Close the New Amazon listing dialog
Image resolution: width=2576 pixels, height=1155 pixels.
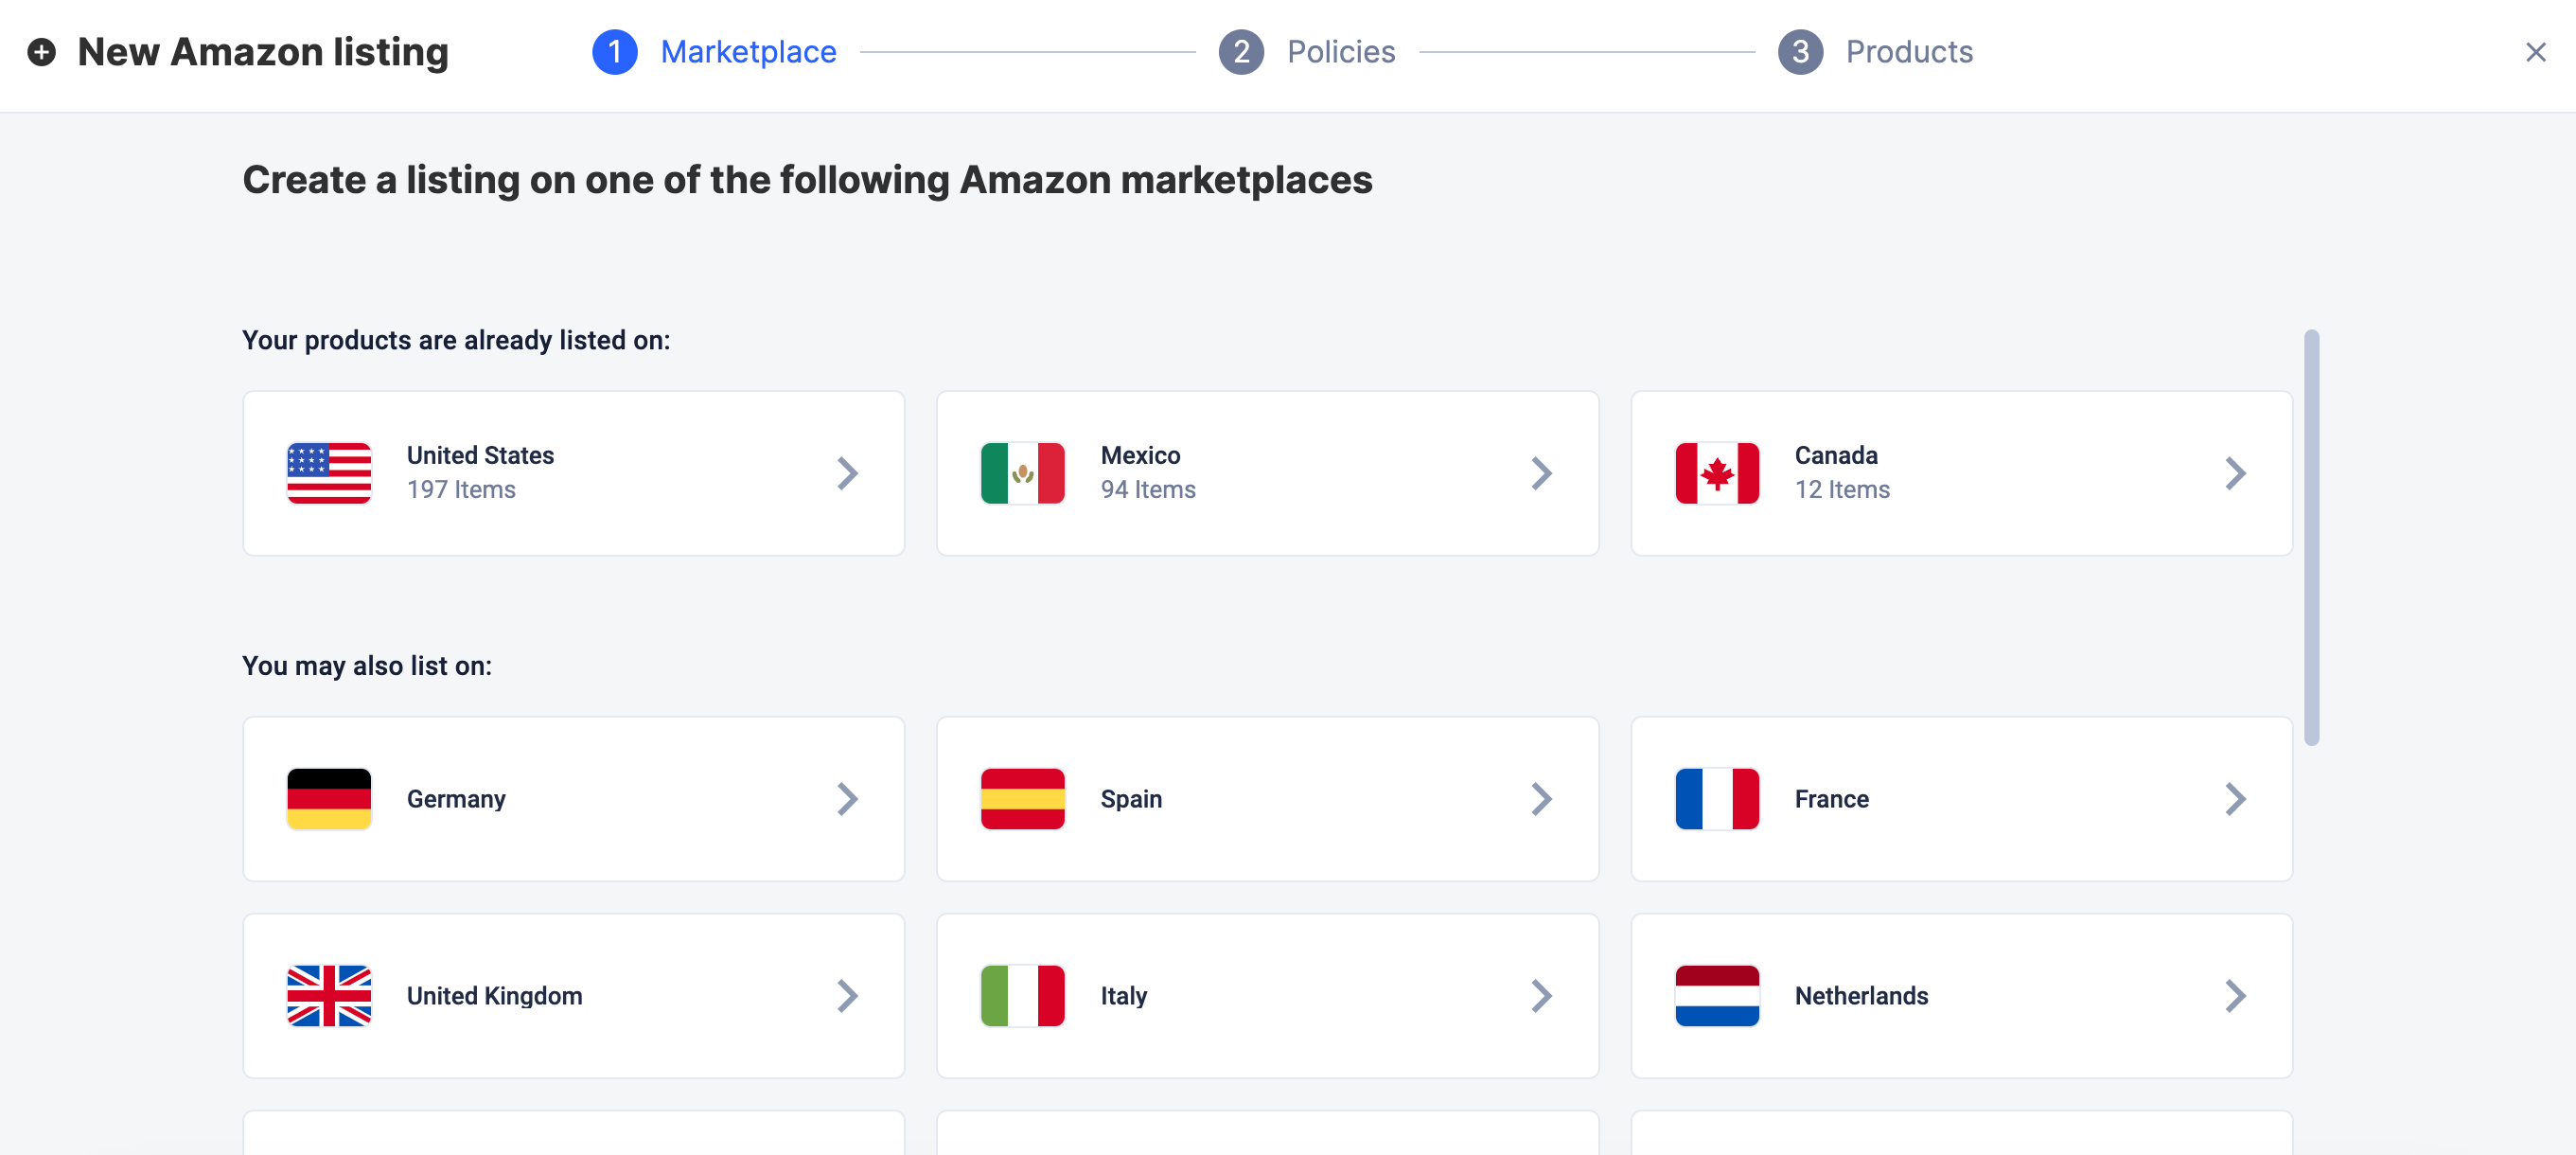(2535, 52)
